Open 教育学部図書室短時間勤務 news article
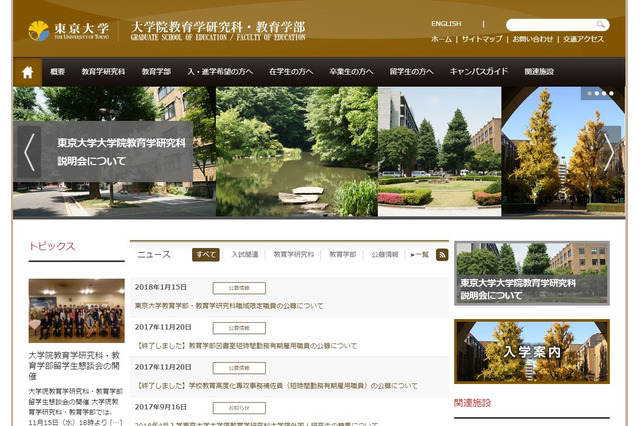Viewport: 640px width, 426px height. (246, 346)
